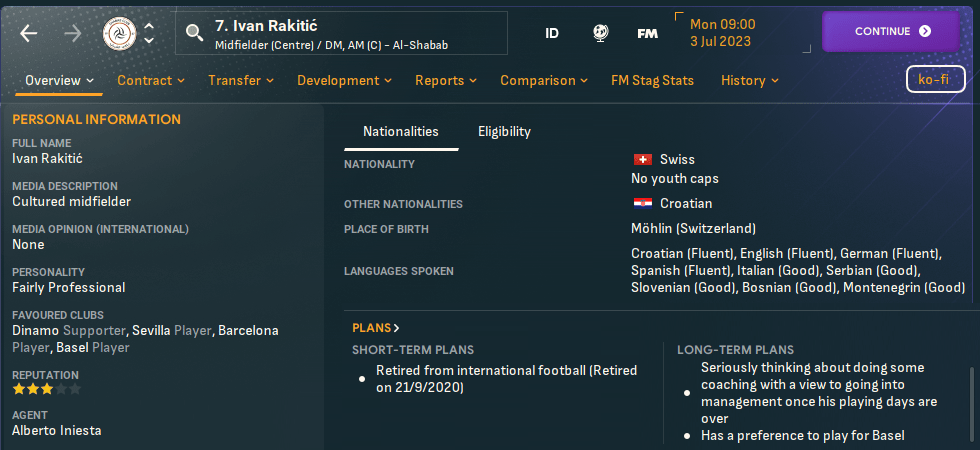Click the forward navigation arrow

click(73, 33)
